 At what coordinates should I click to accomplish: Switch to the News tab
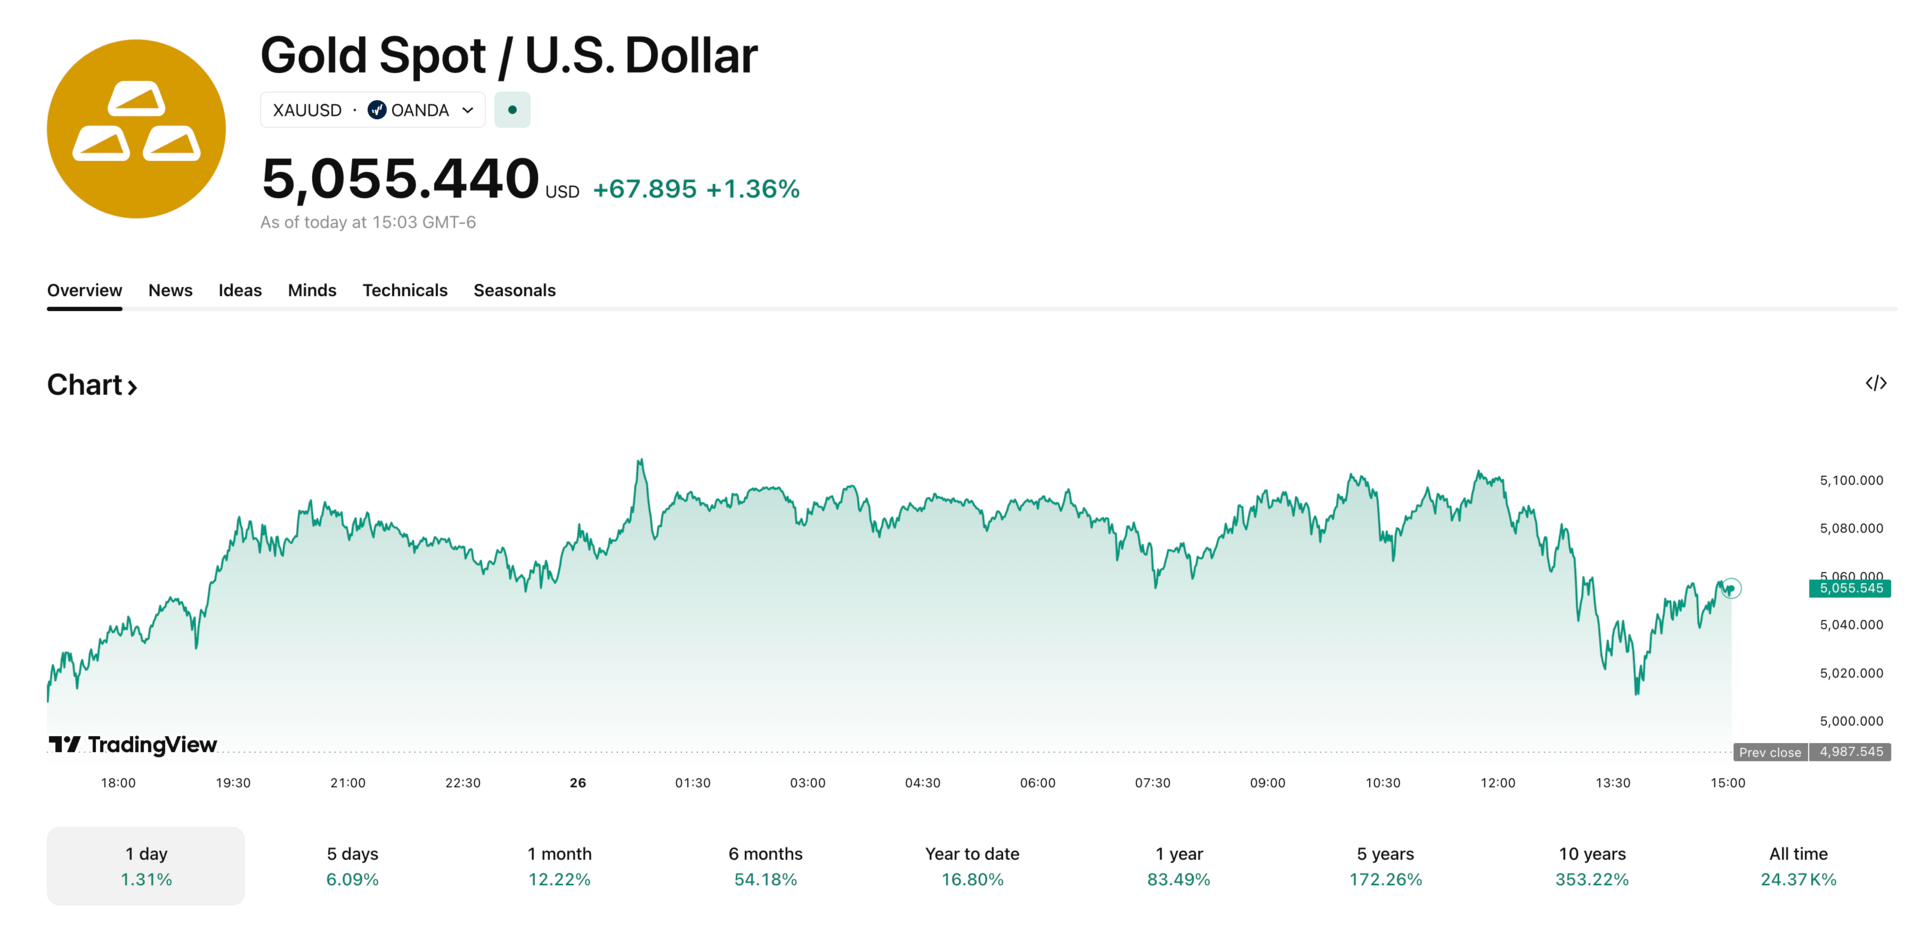pyautogui.click(x=170, y=291)
